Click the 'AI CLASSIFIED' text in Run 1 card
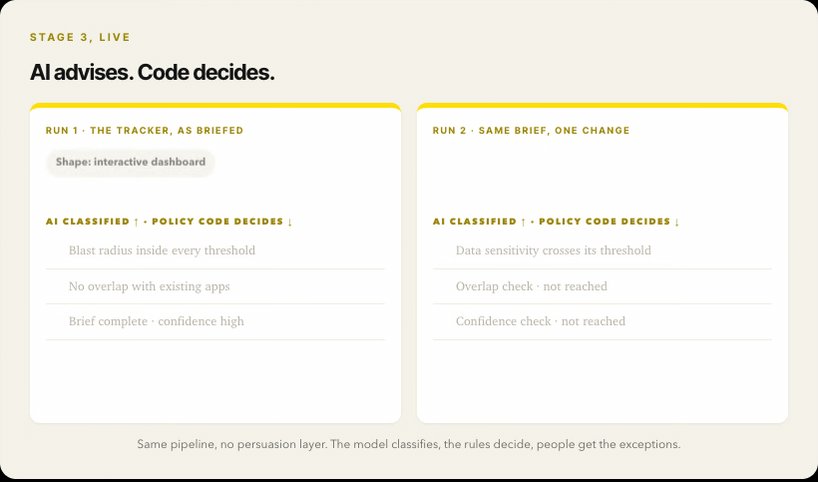The width and height of the screenshot is (818, 482). 88,222
